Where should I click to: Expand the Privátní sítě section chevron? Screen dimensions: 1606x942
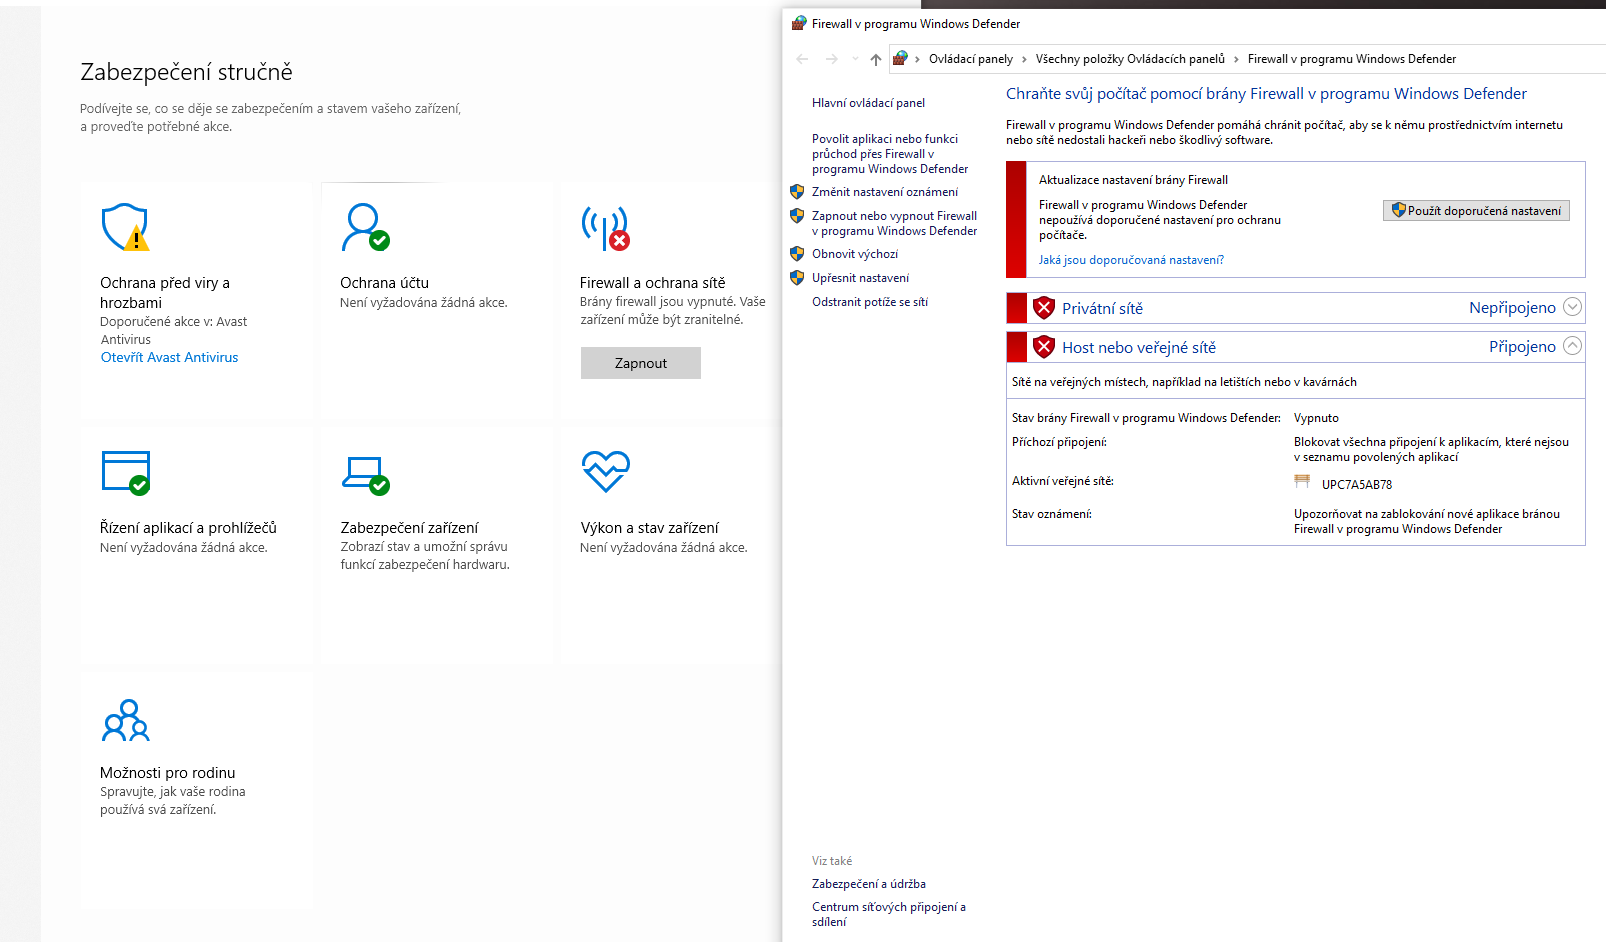(1572, 307)
